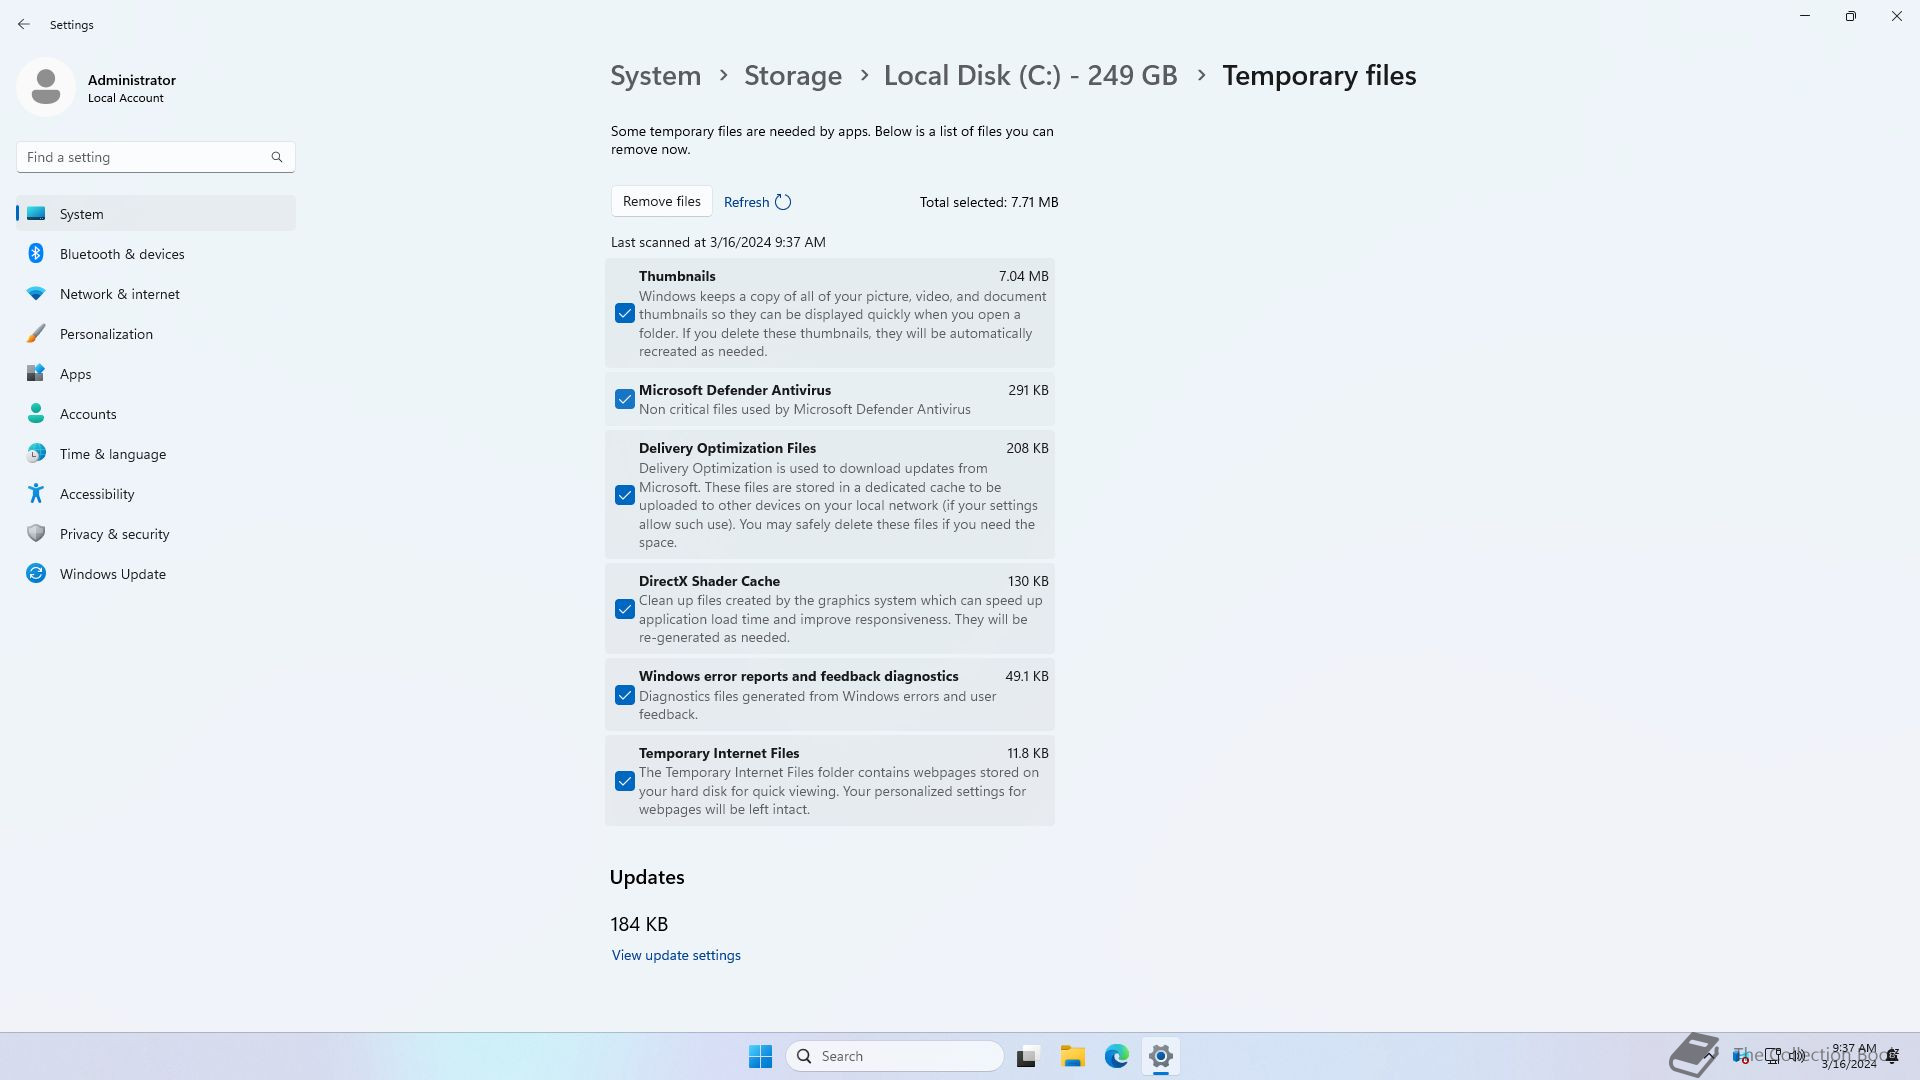Toggle Temporary Internet Files checkbox
The height and width of the screenshot is (1080, 1920).
pyautogui.click(x=625, y=781)
